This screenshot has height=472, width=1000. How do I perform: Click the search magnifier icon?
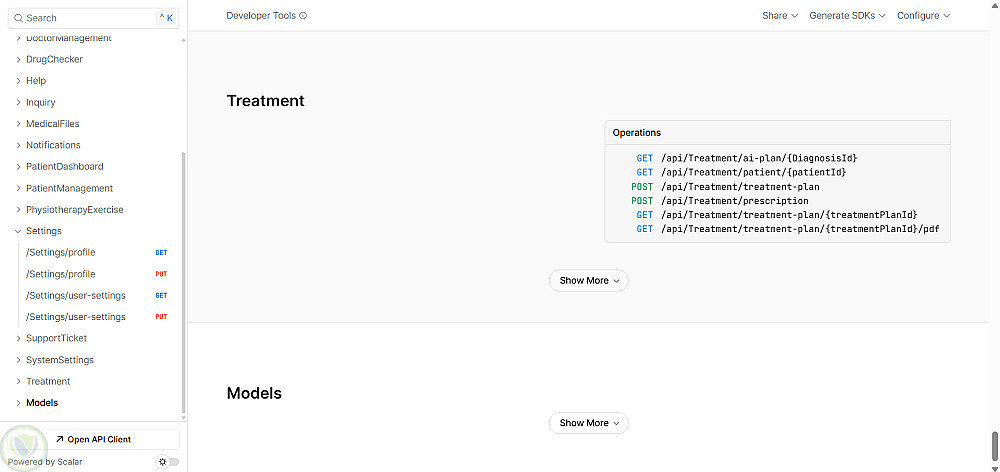18,18
